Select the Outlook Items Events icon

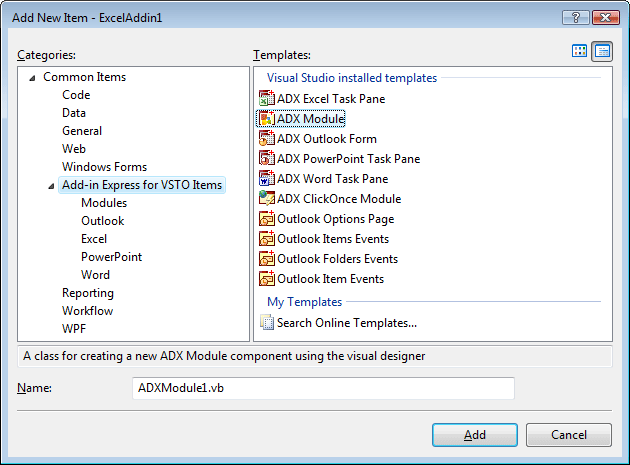(267, 239)
